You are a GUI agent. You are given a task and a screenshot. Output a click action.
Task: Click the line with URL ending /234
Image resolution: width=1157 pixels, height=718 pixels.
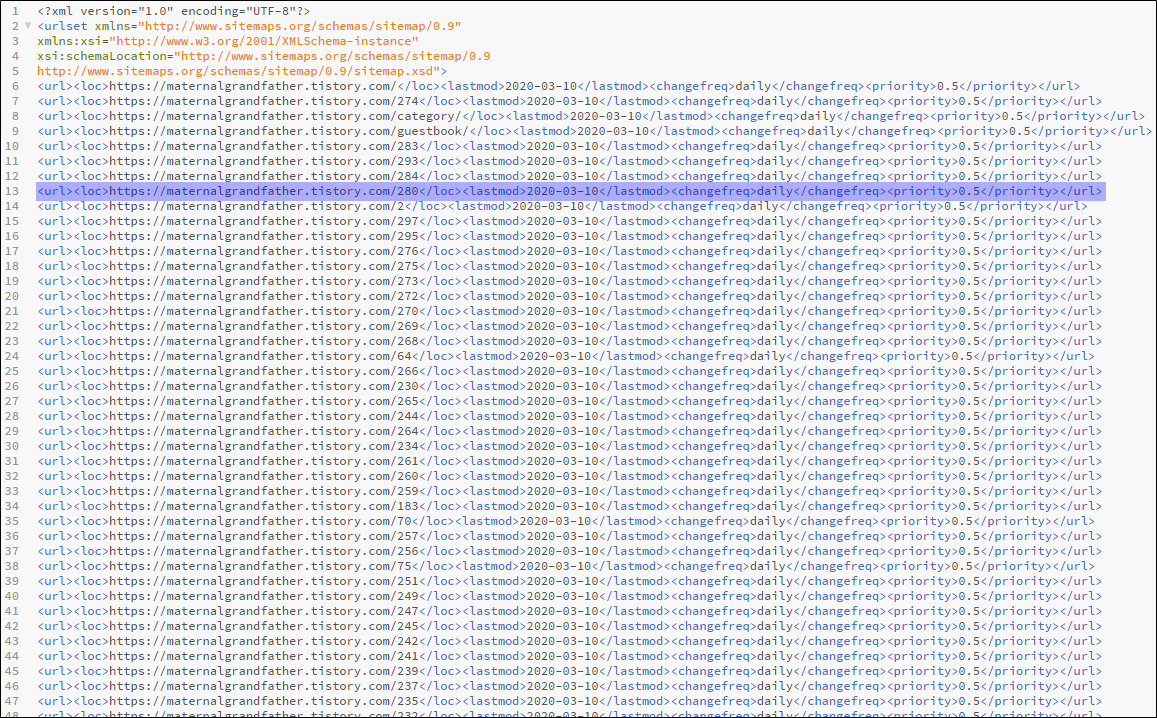570,446
